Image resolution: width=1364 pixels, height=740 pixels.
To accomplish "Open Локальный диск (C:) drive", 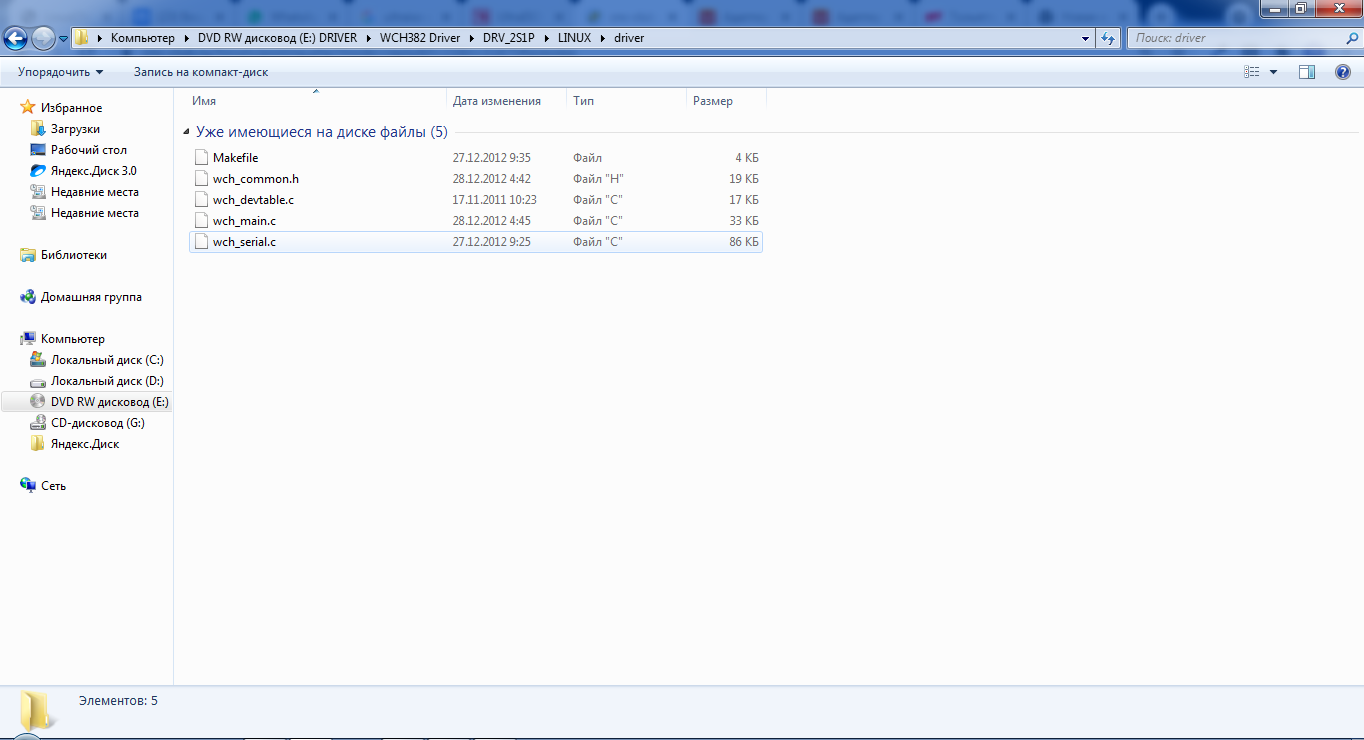I will click(x=107, y=360).
